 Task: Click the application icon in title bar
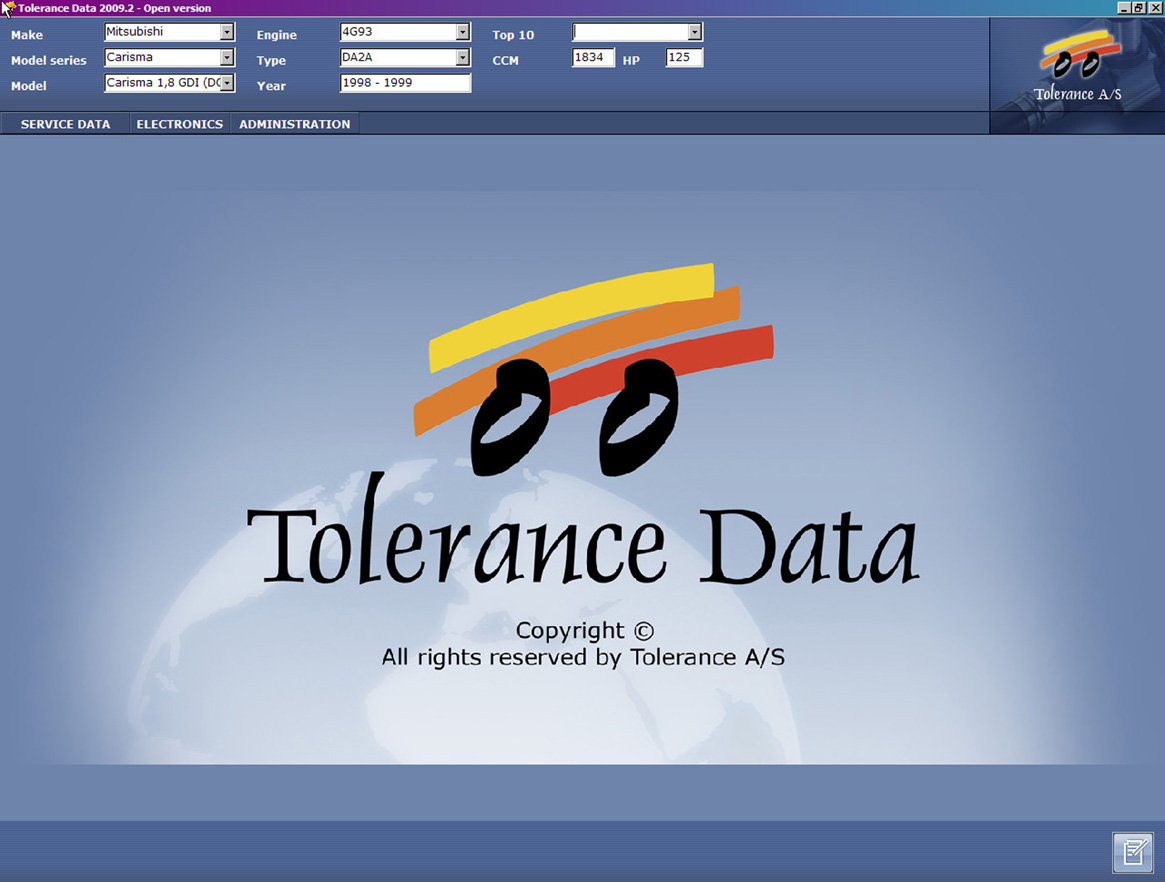click(8, 8)
